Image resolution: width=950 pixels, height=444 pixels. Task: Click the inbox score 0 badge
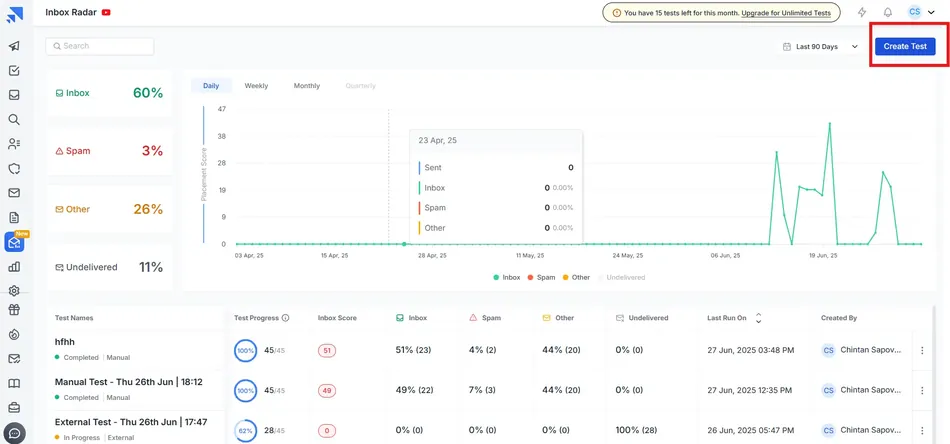(x=327, y=431)
